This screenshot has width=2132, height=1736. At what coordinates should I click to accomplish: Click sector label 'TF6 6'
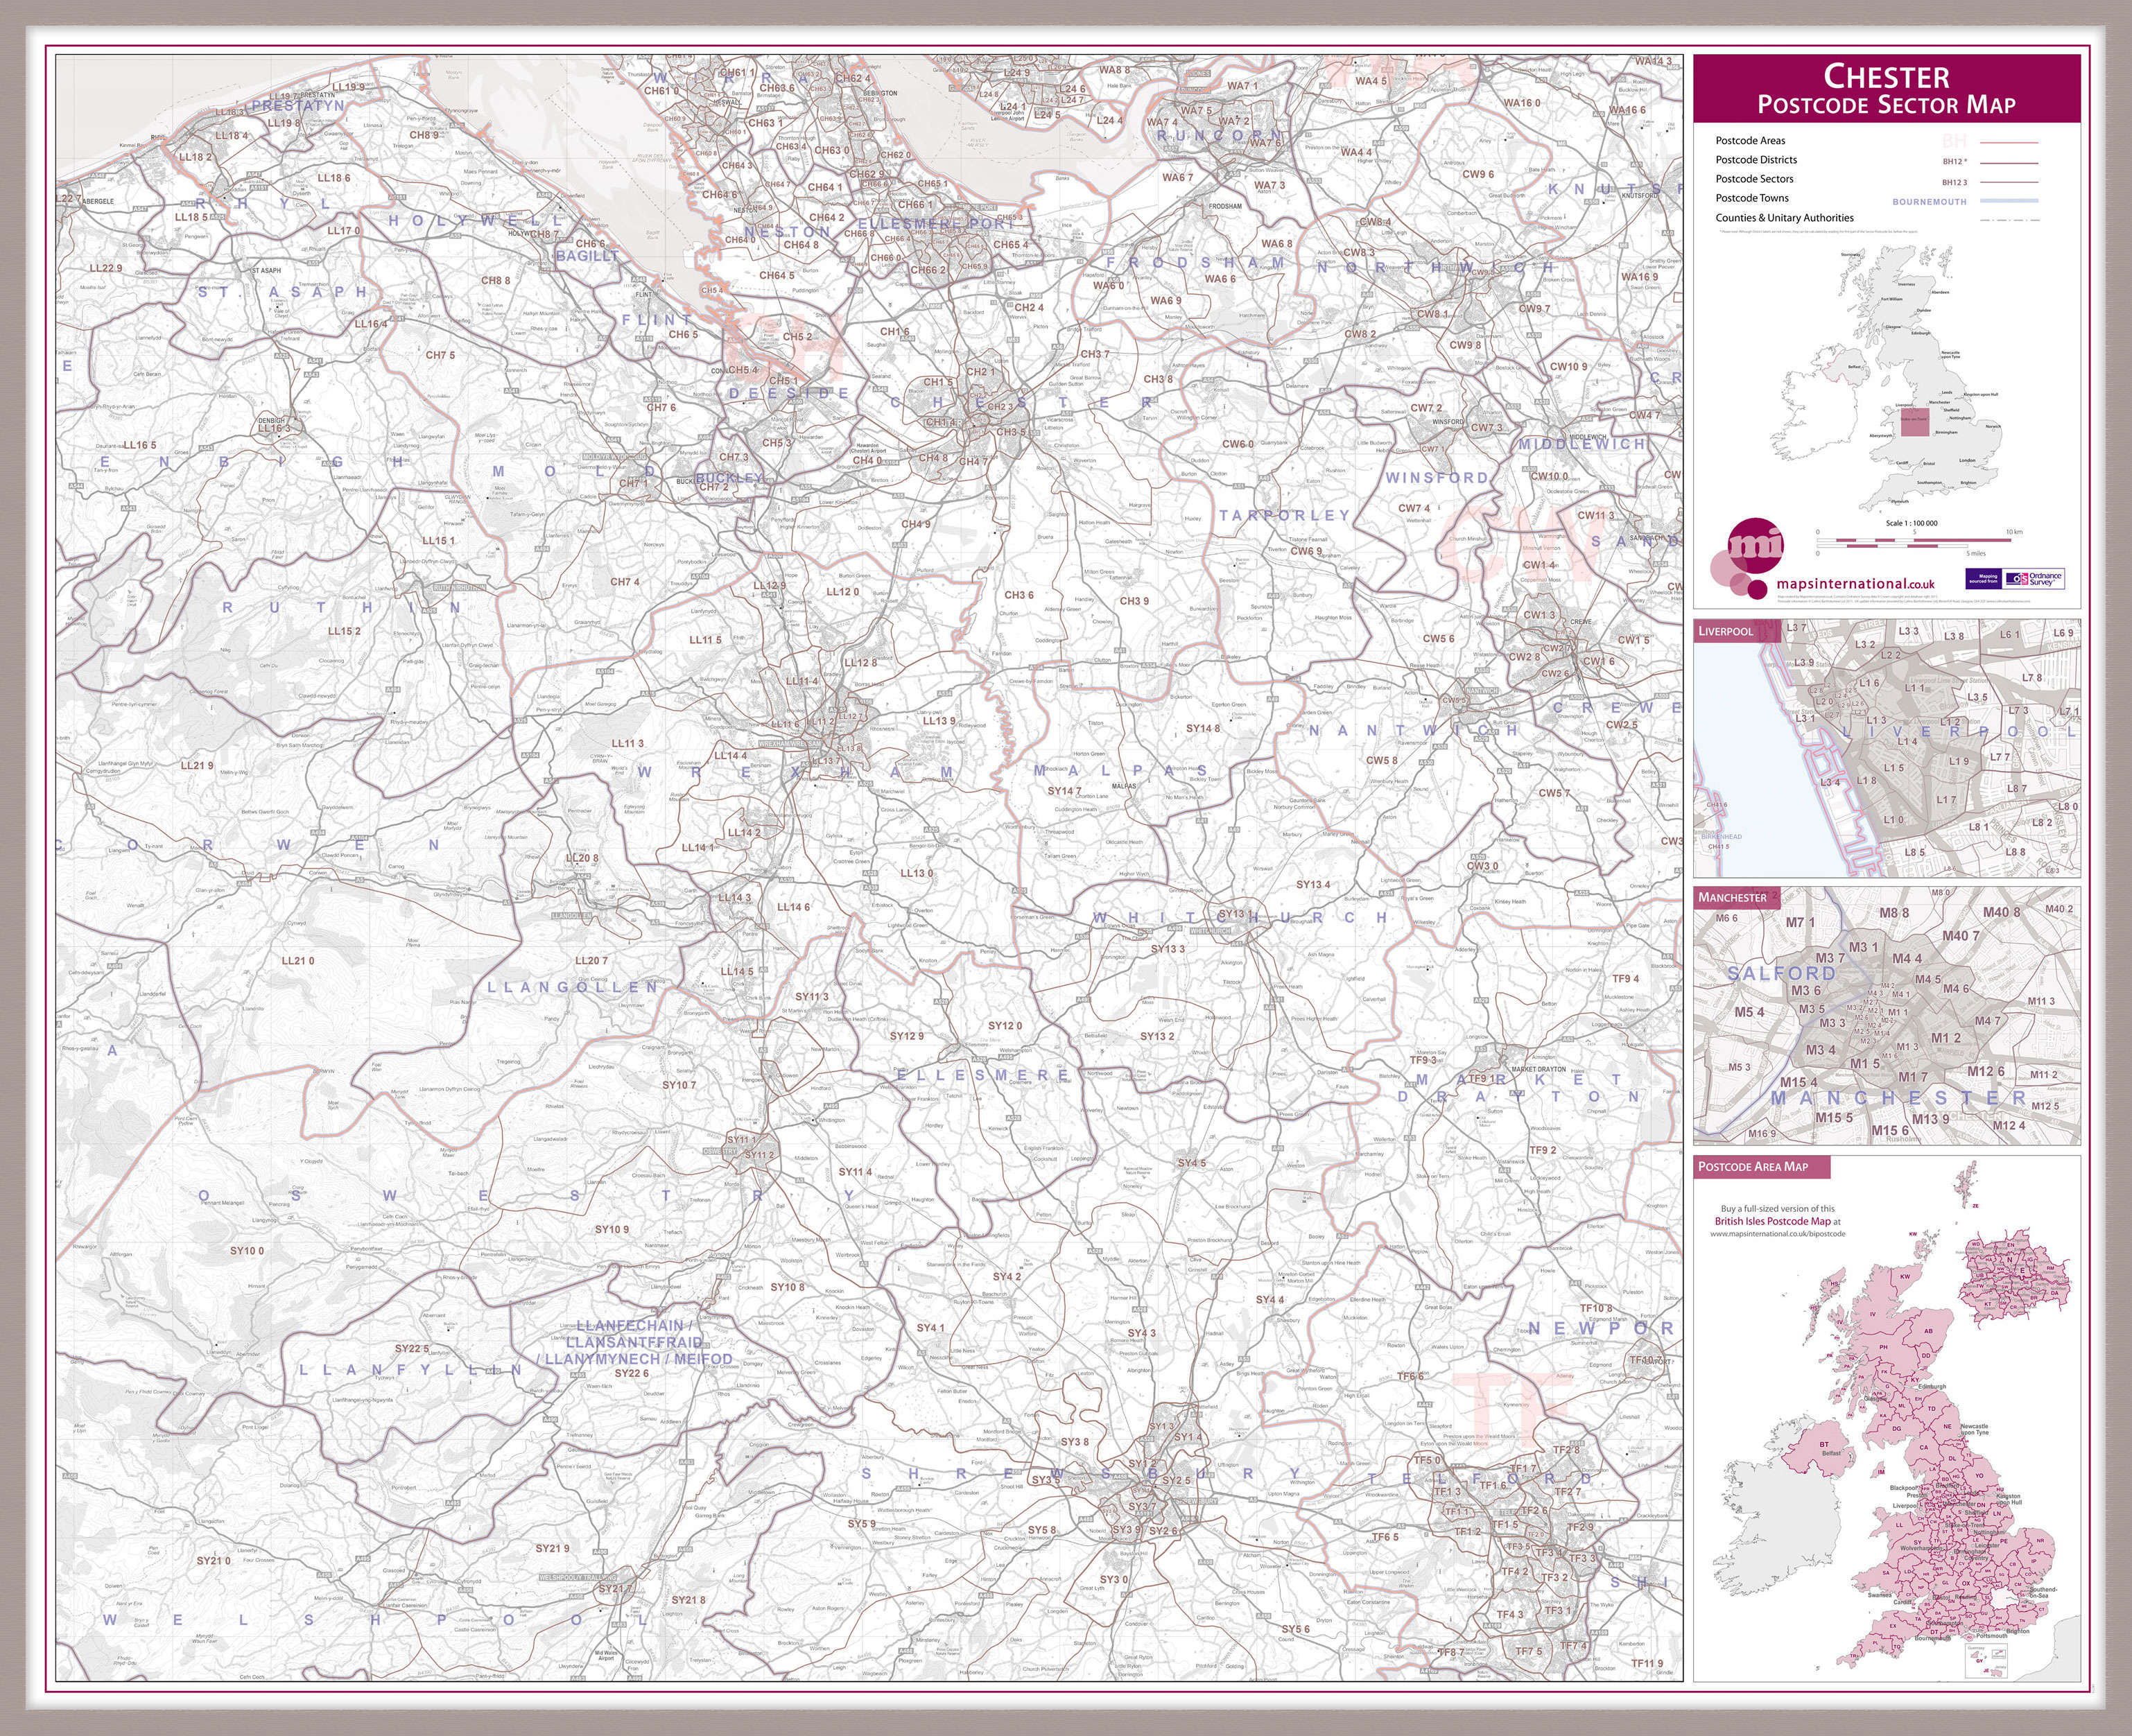(1411, 1376)
